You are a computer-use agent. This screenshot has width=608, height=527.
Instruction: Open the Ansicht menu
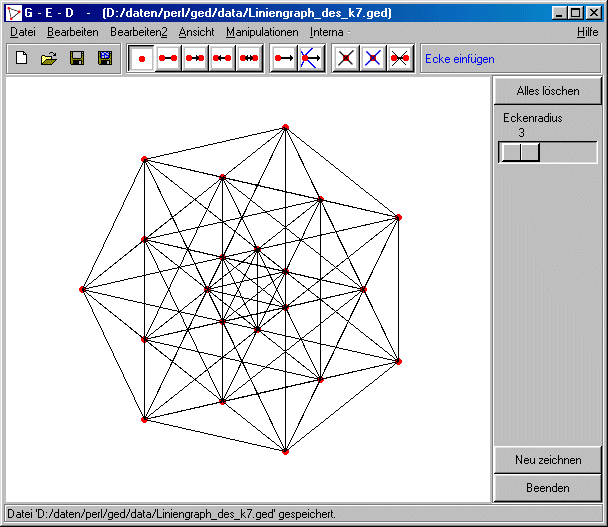196,32
